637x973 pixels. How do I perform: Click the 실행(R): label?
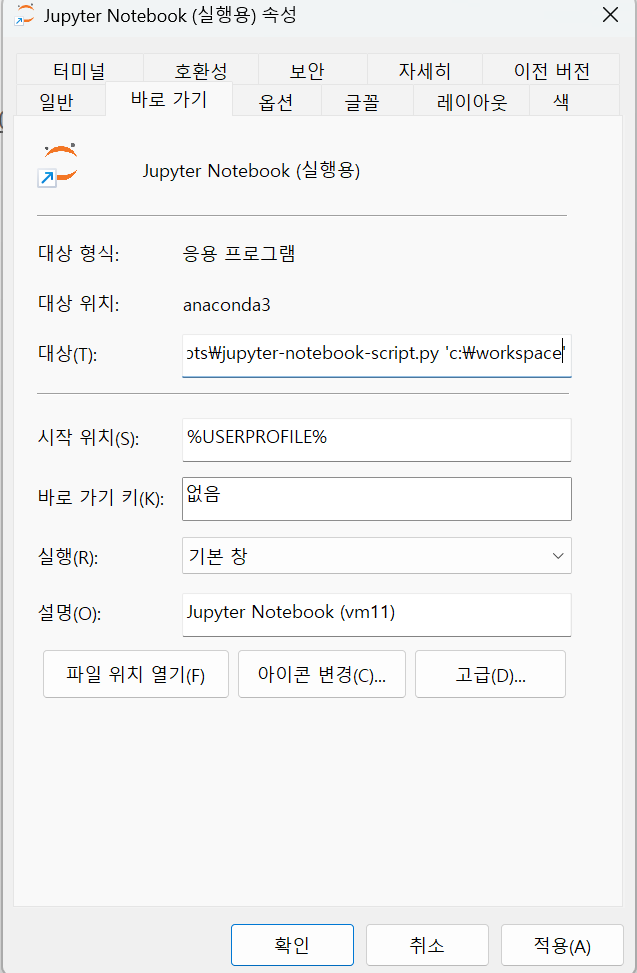click(68, 557)
